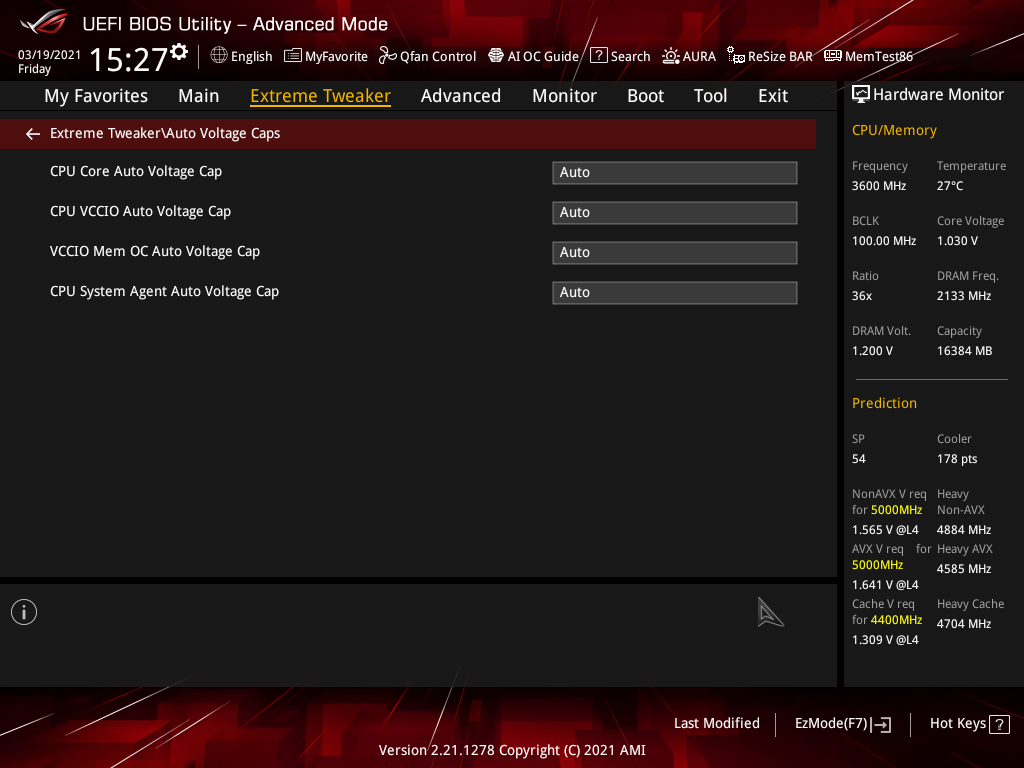Open MyFavorite text button
Viewport: 1024px width, 768px height.
(x=336, y=57)
